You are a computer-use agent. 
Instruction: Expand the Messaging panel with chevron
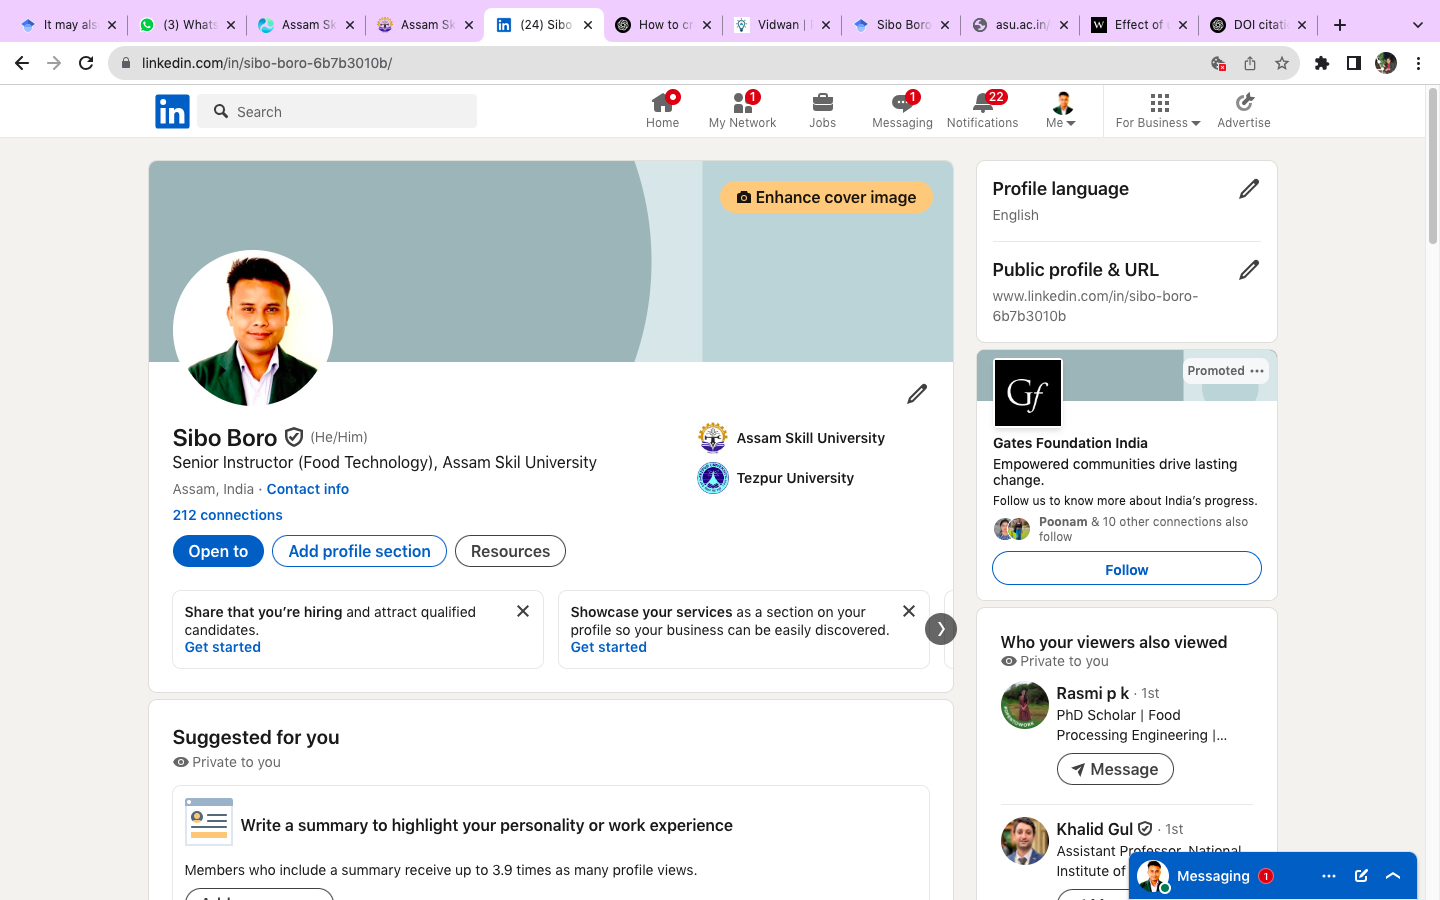tap(1393, 876)
